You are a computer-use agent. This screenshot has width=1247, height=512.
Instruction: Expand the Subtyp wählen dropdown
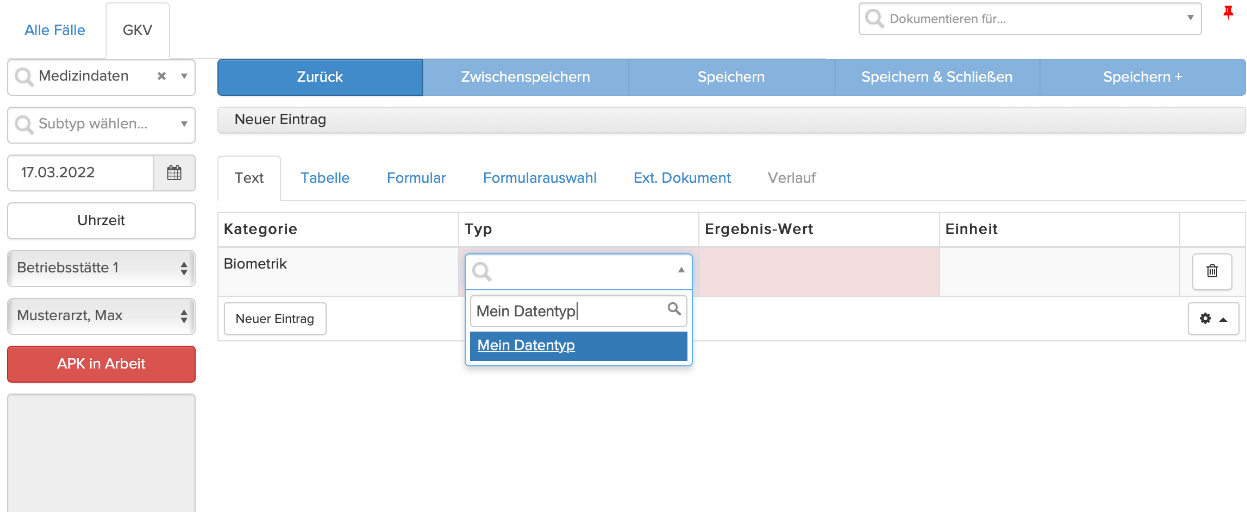[x=184, y=124]
